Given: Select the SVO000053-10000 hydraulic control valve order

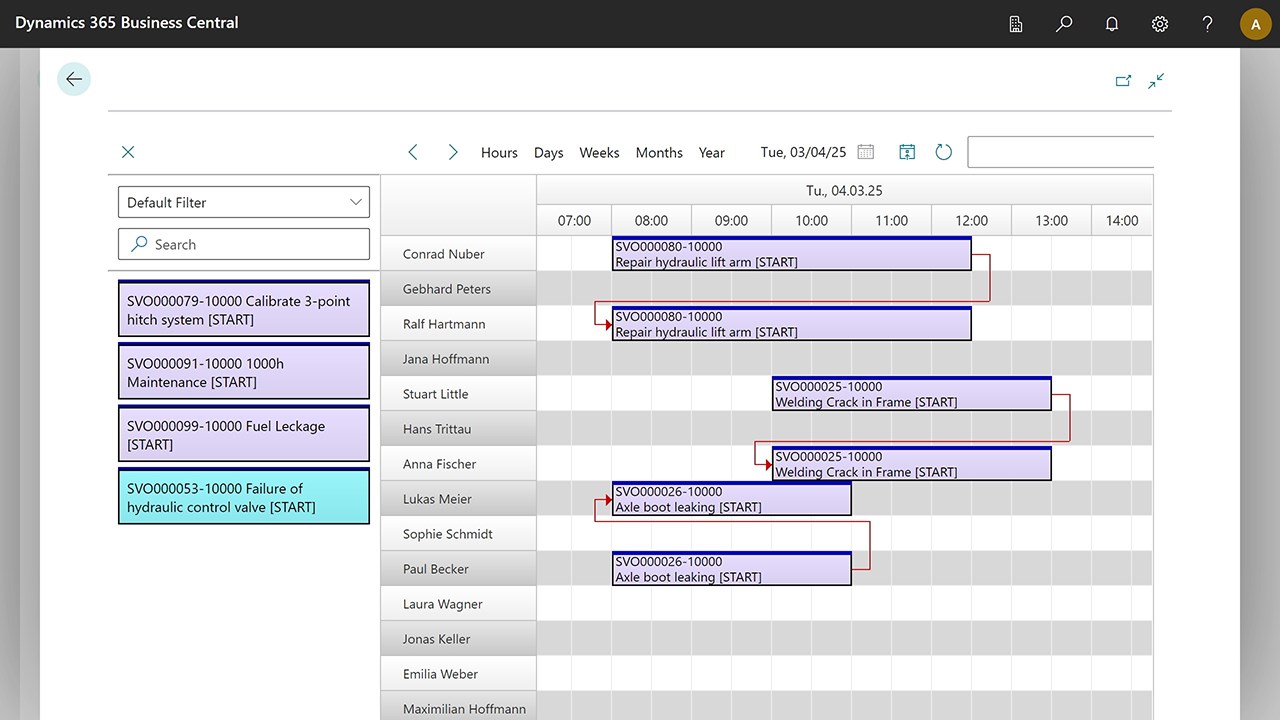Looking at the screenshot, I should pos(244,497).
